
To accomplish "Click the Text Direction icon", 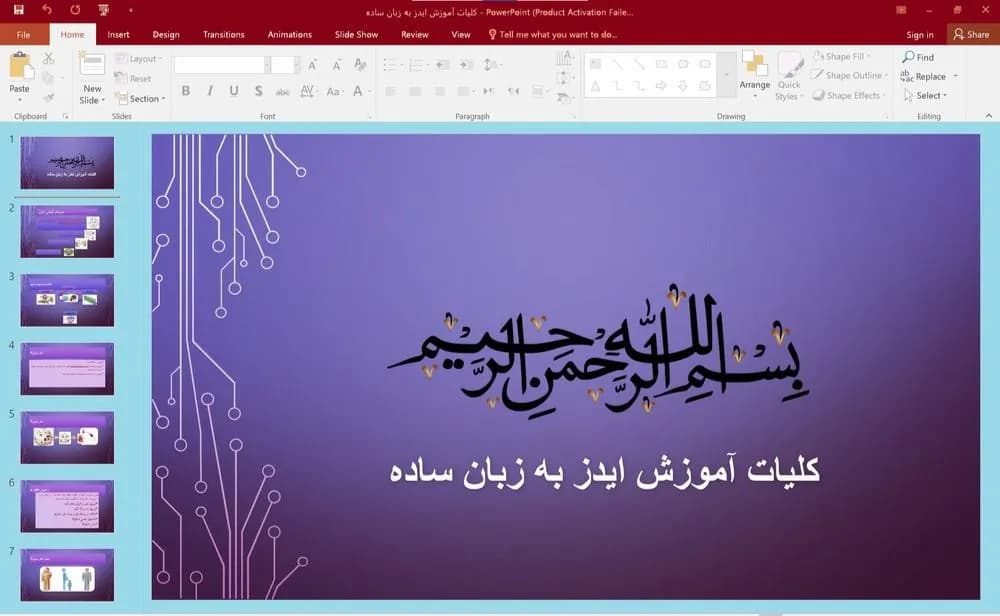I will pos(564,59).
